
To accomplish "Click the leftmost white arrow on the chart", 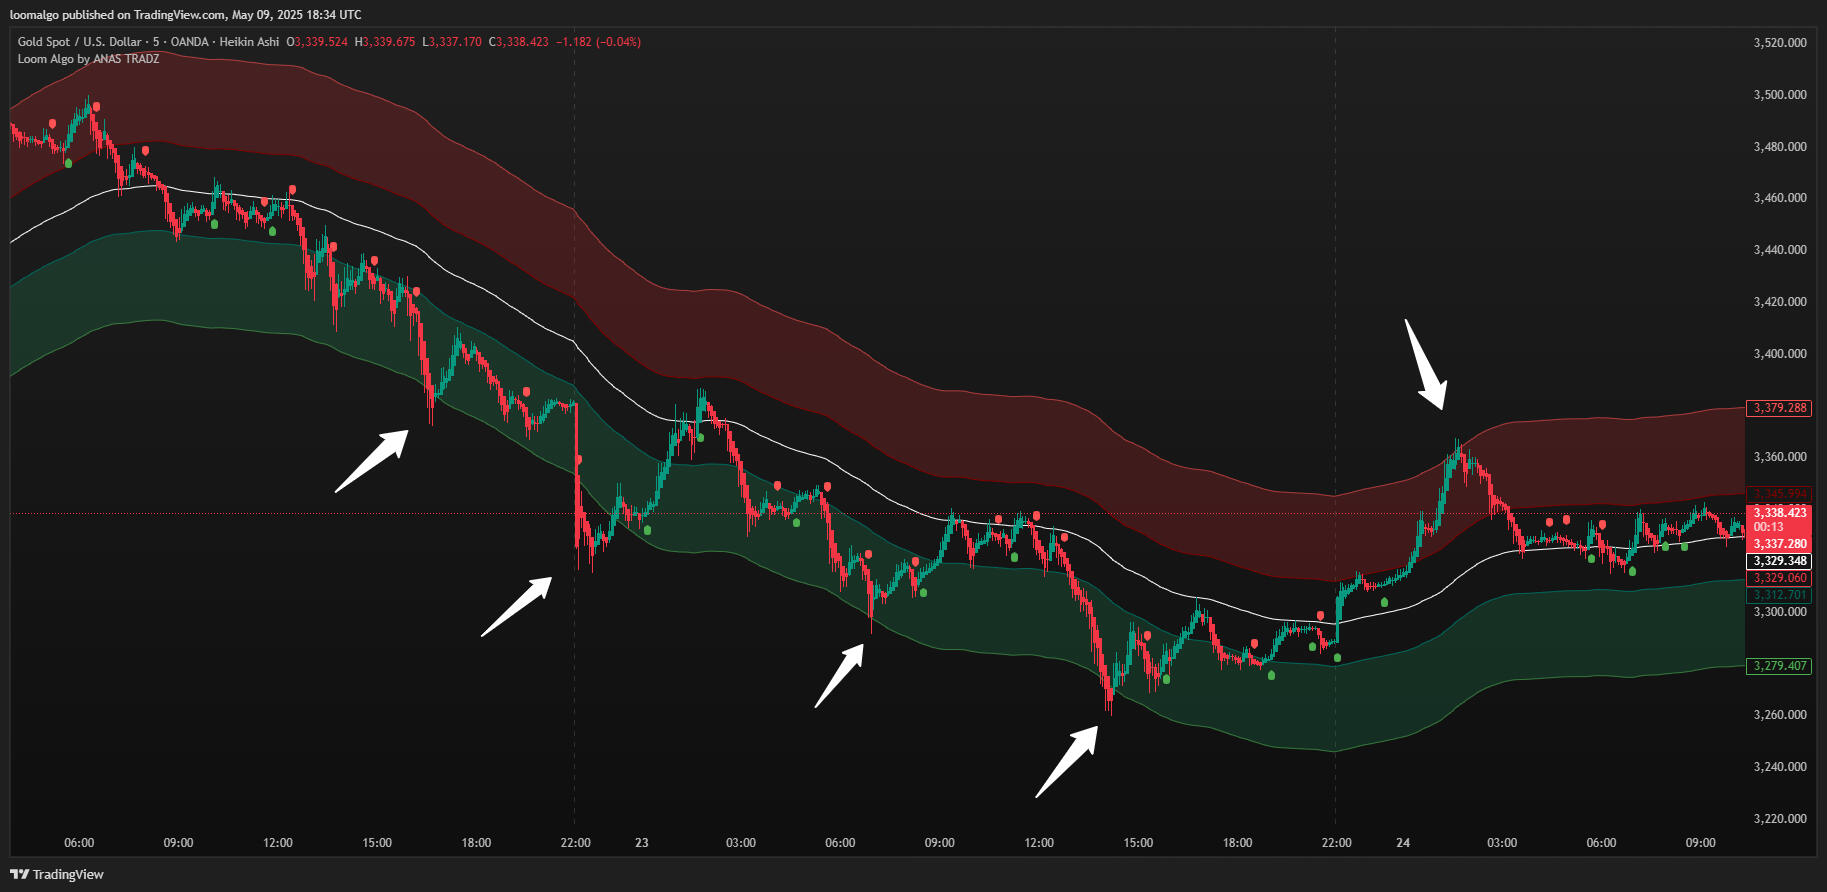I will pos(372,461).
